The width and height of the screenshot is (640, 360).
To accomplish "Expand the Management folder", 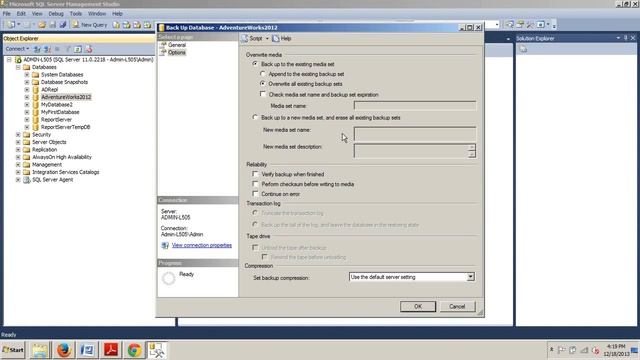I will (x=18, y=164).
